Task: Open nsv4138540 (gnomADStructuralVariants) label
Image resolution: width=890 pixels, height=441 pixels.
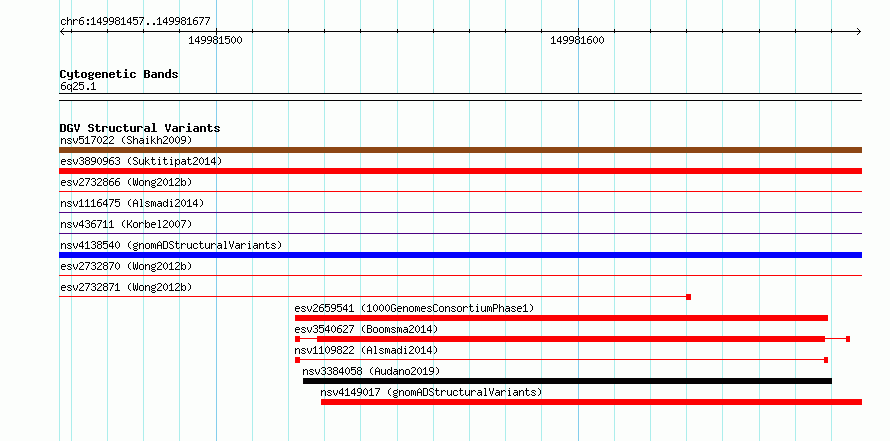Action: pos(171,245)
